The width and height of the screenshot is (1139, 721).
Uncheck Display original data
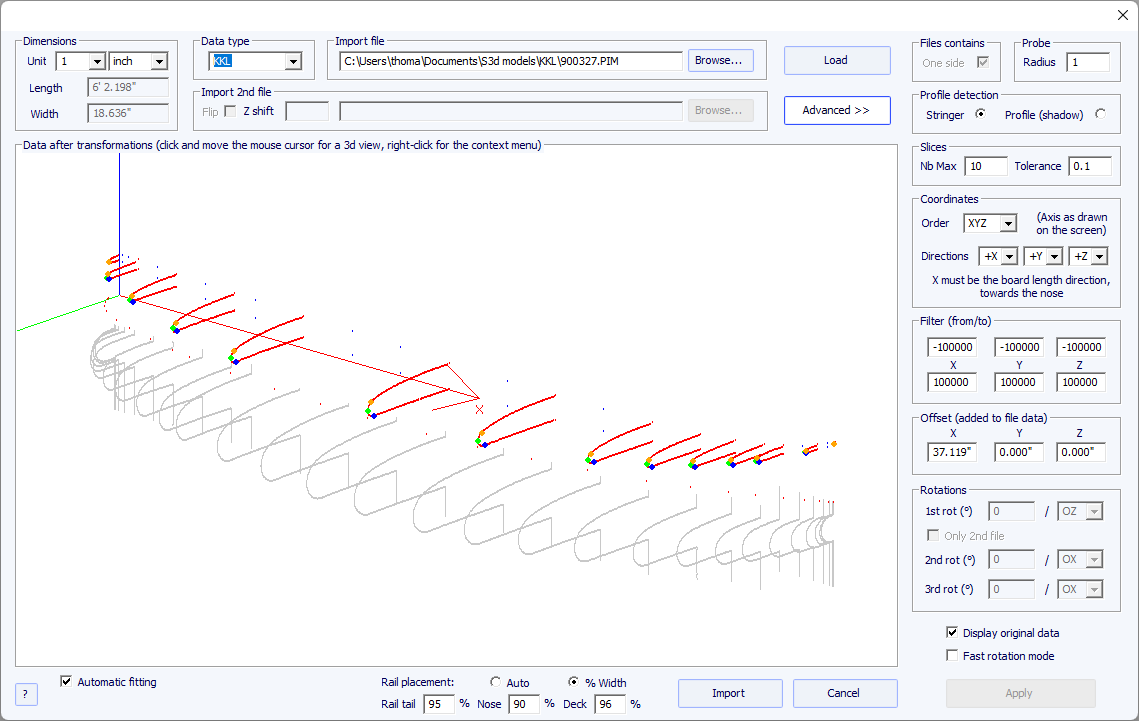952,633
